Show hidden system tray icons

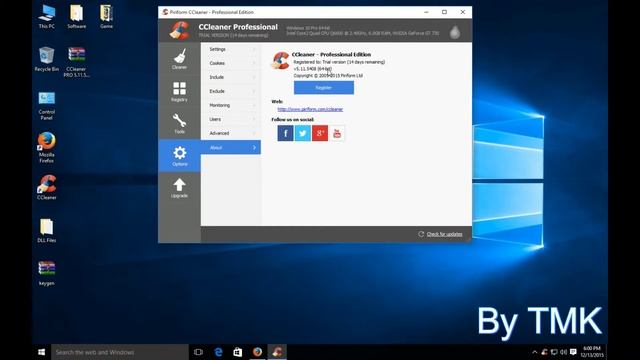point(535,352)
